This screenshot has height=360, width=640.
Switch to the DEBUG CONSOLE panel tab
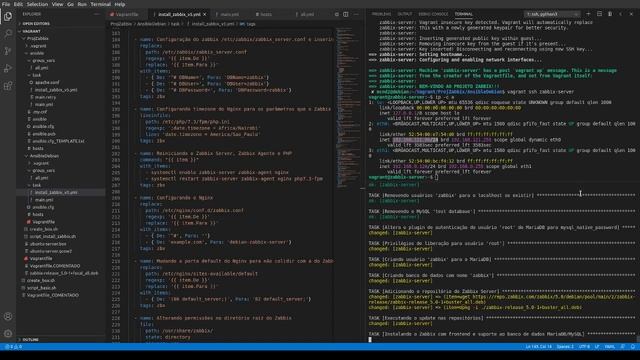[x=433, y=14]
